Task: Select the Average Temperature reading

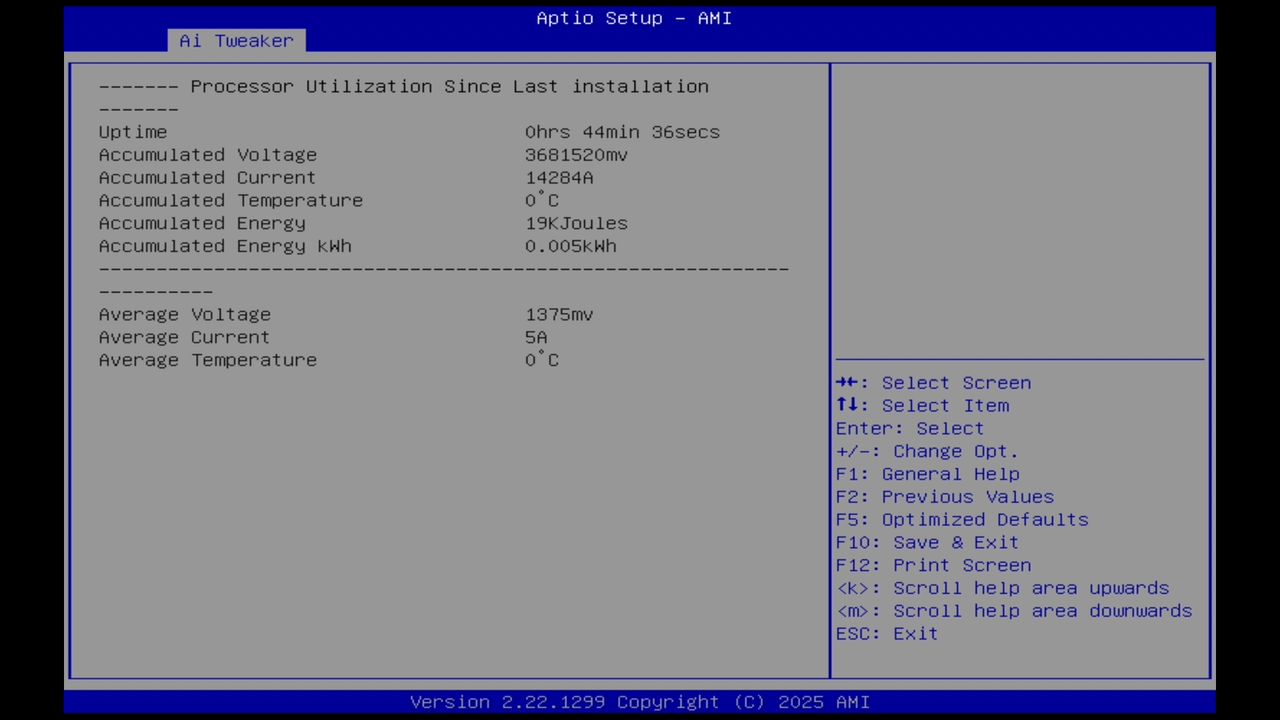Action: (x=207, y=360)
